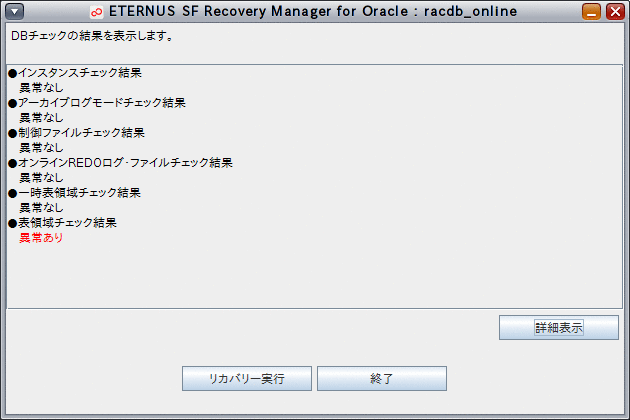This screenshot has width=630, height=420.
Task: Click the DBチェックの結果を表示します message
Action: coord(92,36)
